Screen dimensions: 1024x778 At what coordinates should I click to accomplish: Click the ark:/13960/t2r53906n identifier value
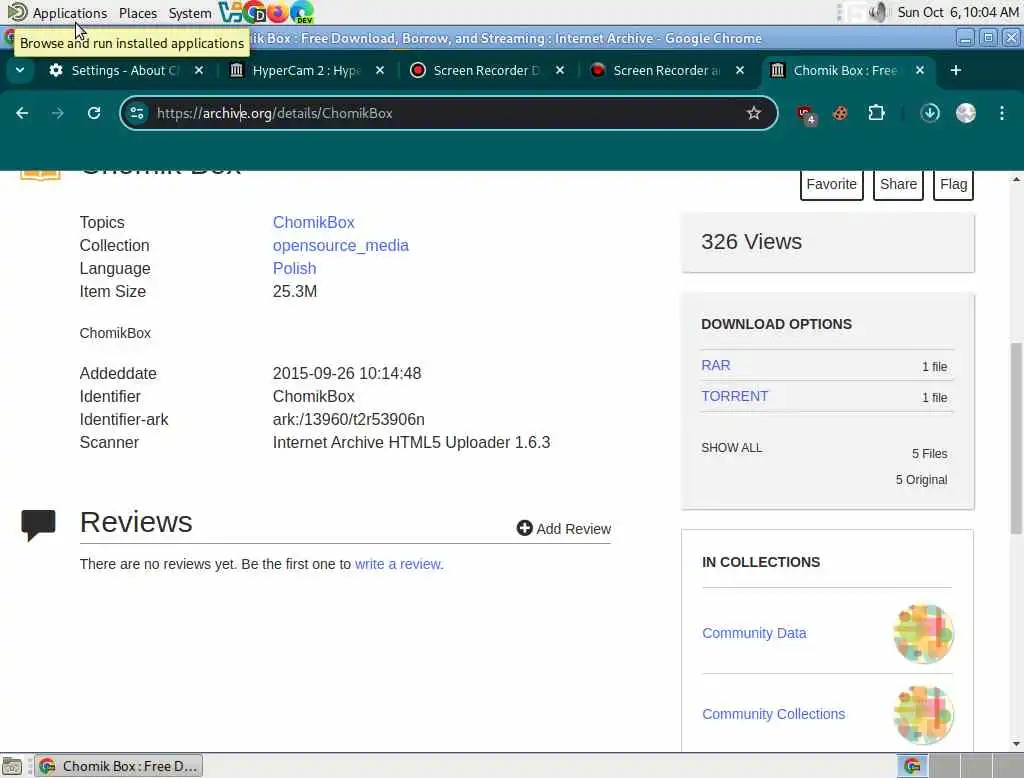(x=349, y=419)
